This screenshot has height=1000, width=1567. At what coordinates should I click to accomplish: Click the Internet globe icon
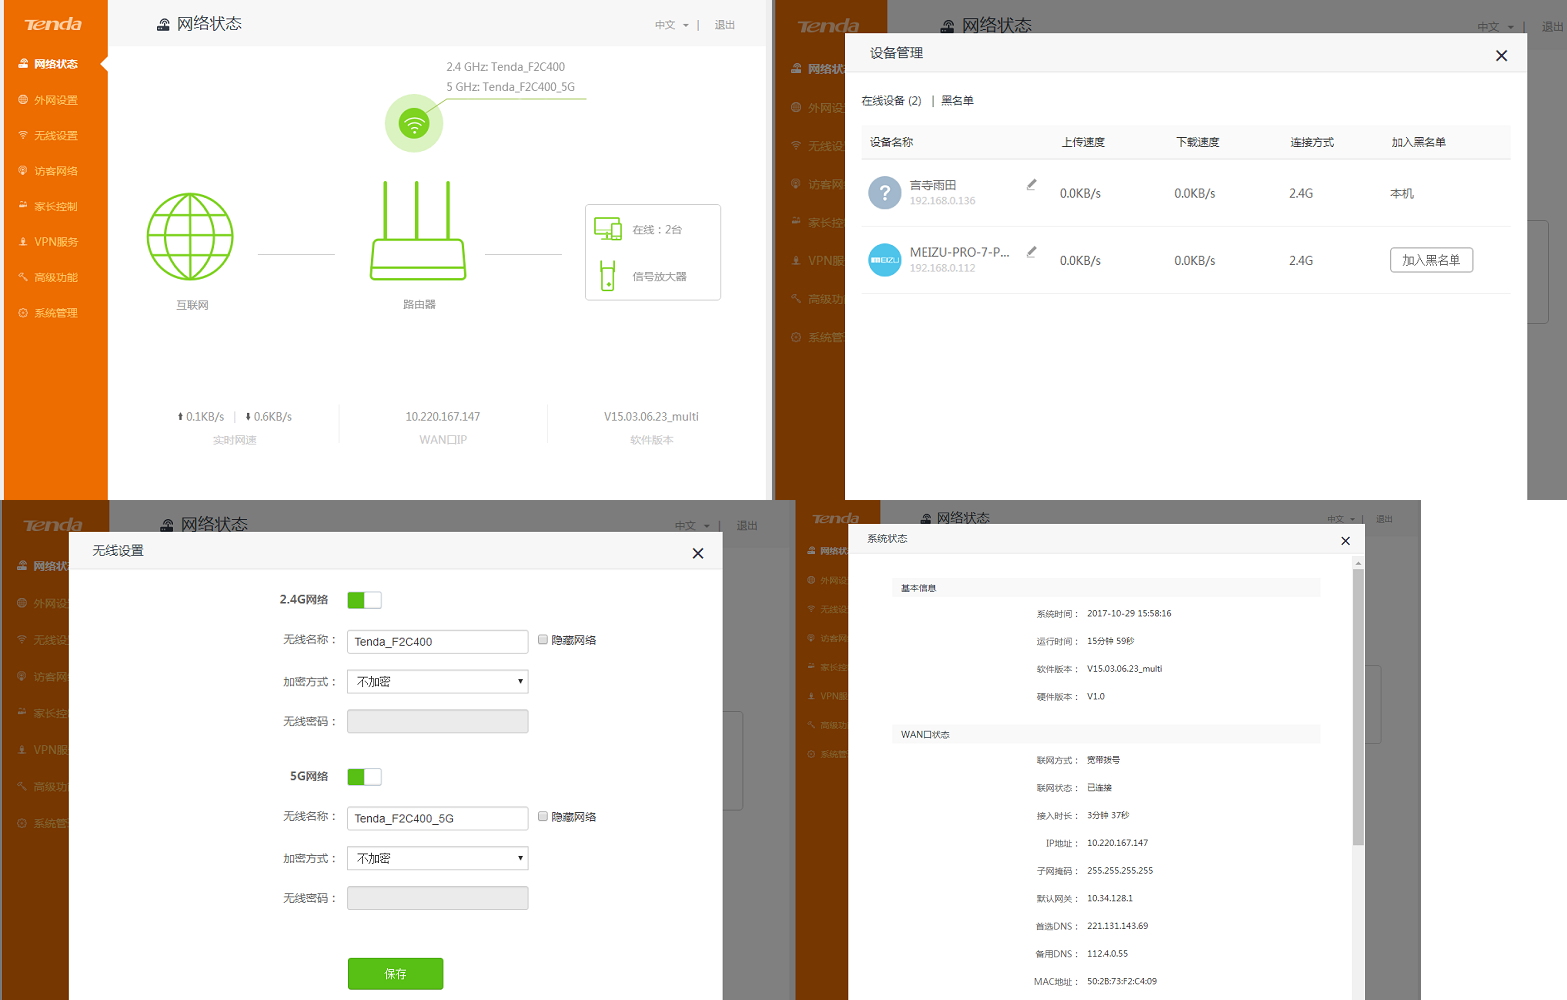click(x=190, y=237)
